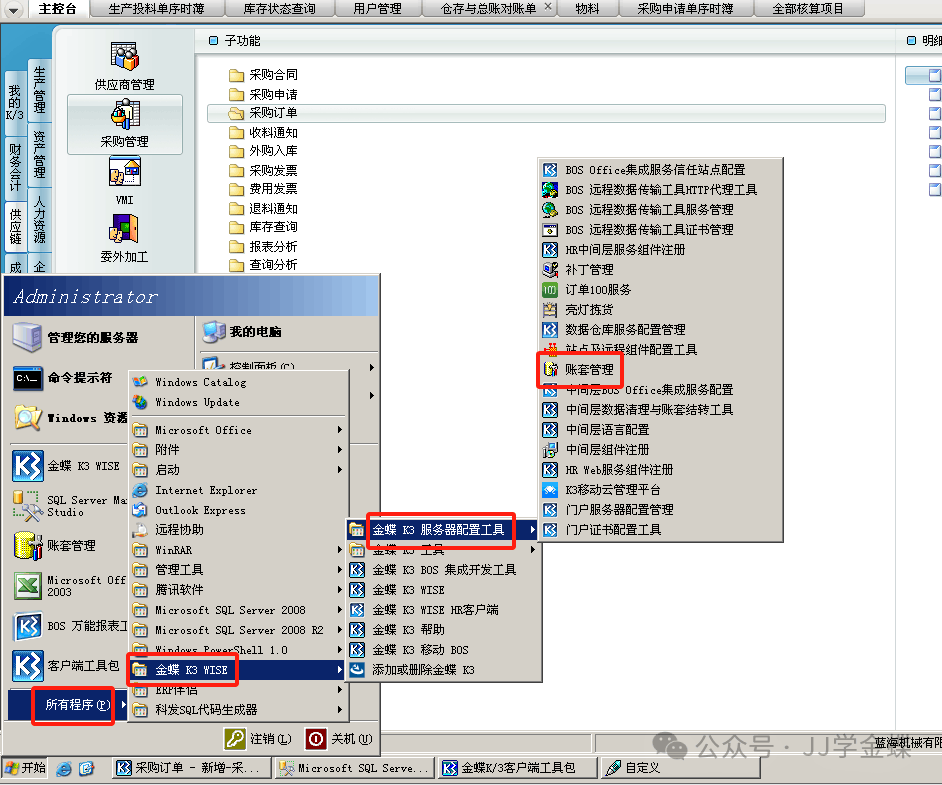Open the 财务会计 vertical side tab

pyautogui.click(x=15, y=167)
